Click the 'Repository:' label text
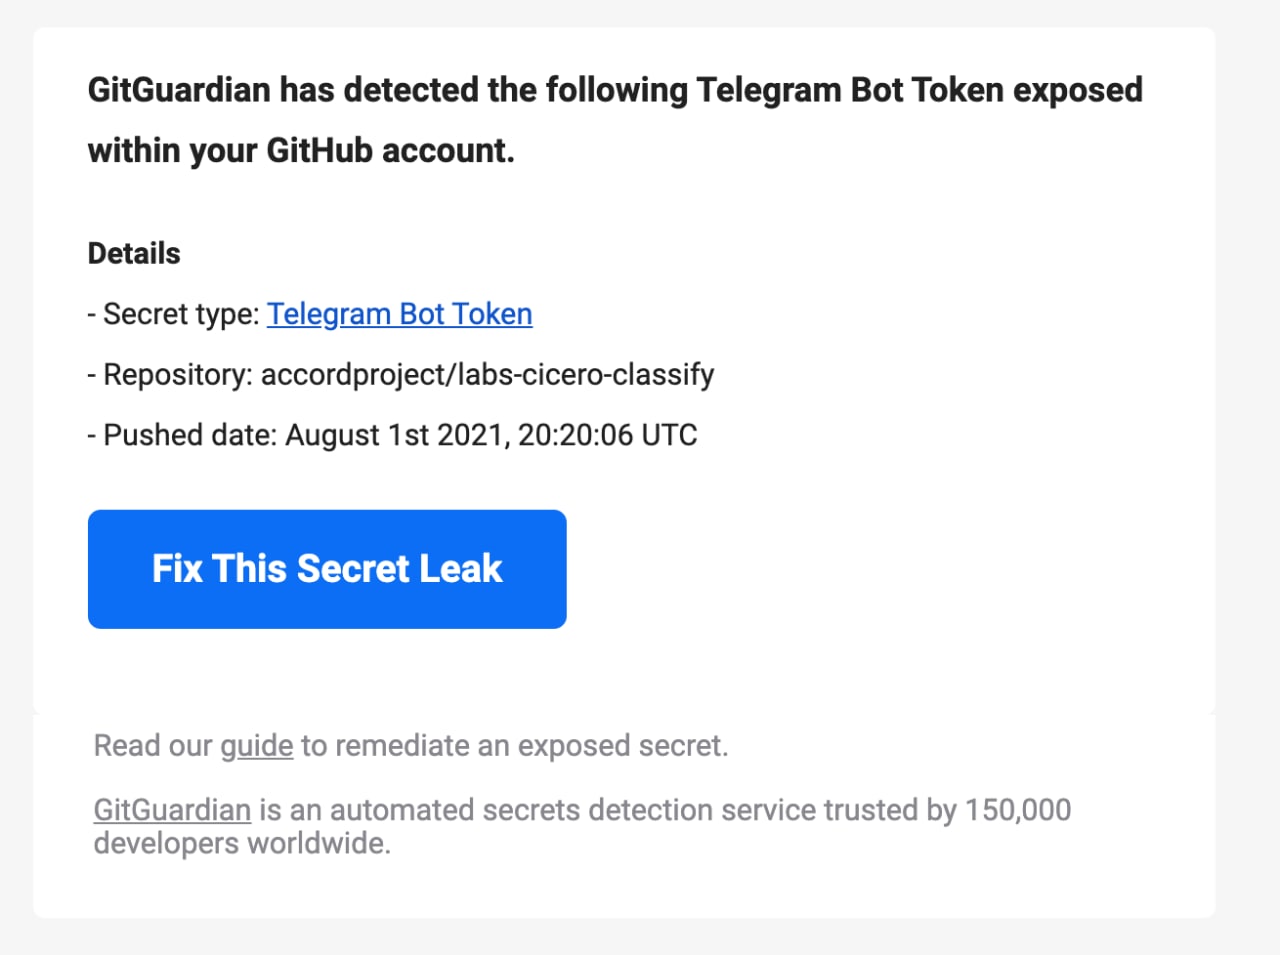Image resolution: width=1280 pixels, height=955 pixels. coord(178,375)
